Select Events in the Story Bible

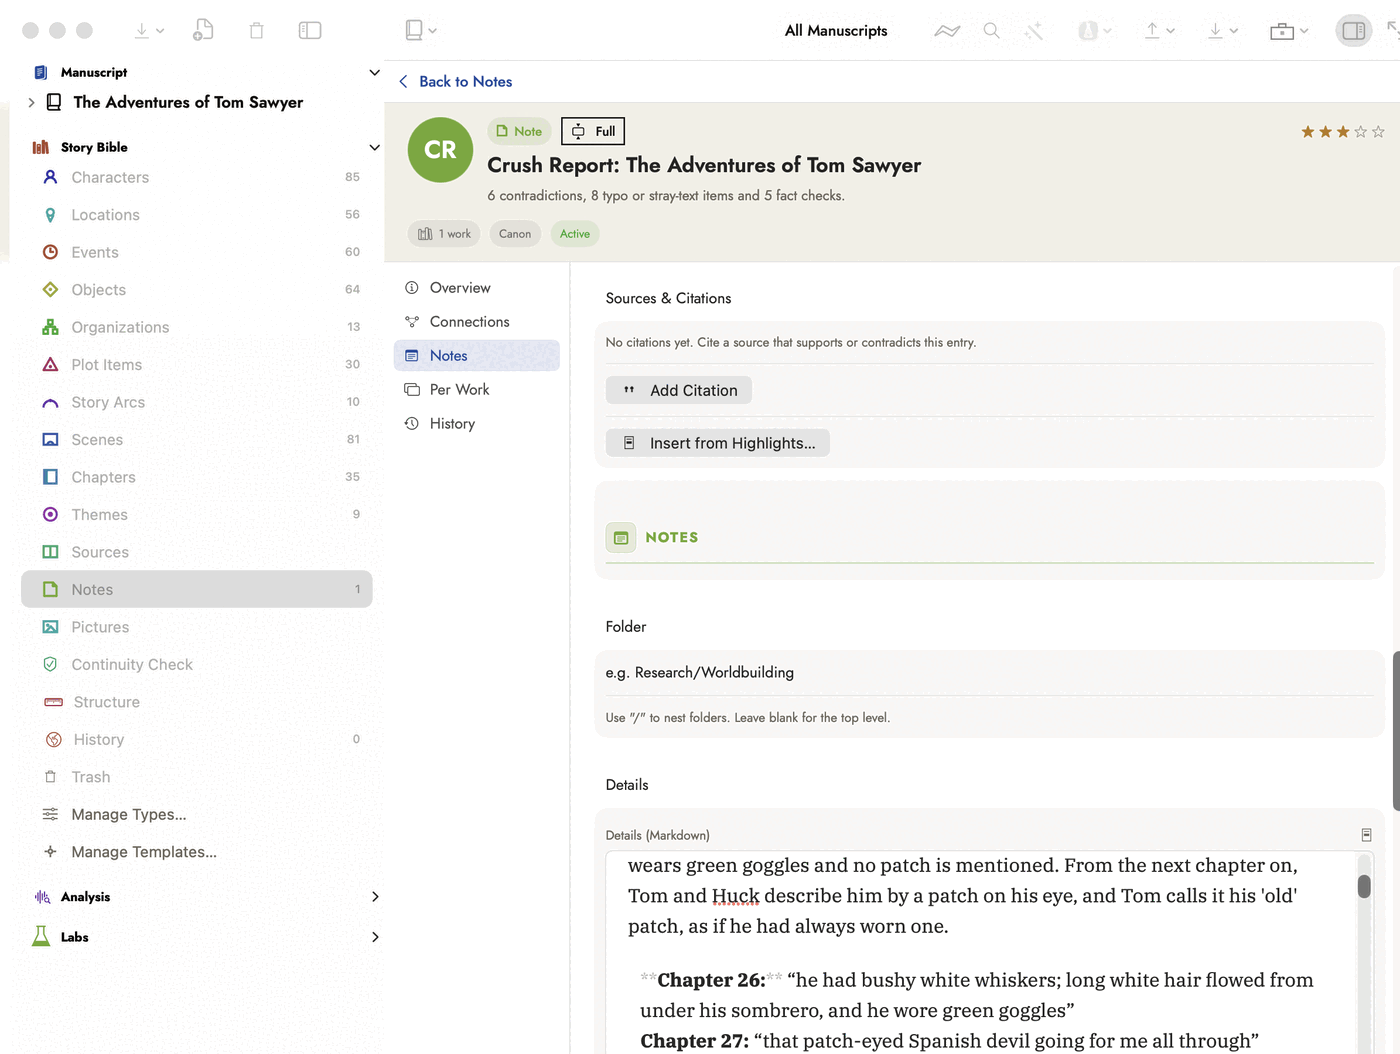[x=196, y=252]
